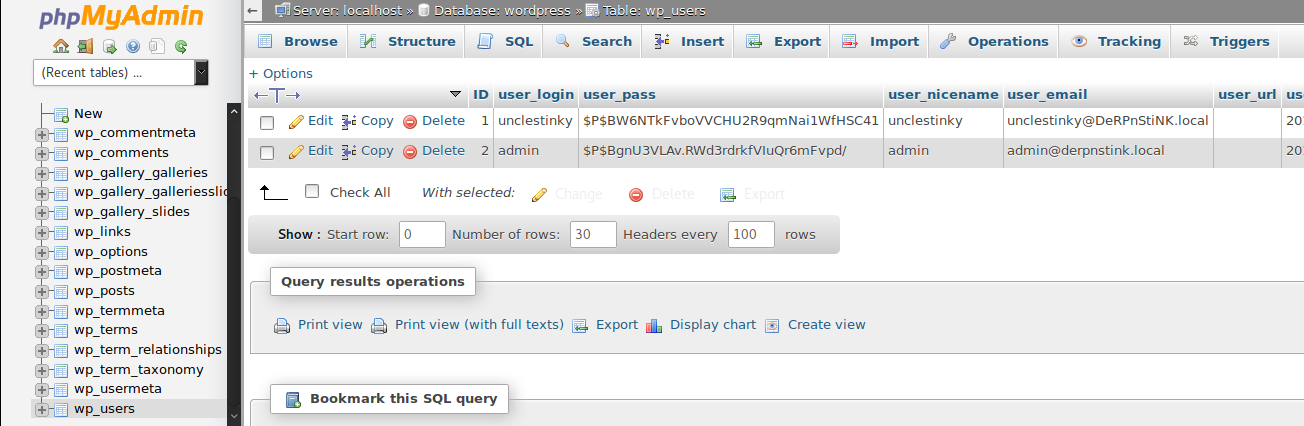This screenshot has height=426, width=1304.
Task: Expand the + Options link
Action: click(x=281, y=73)
